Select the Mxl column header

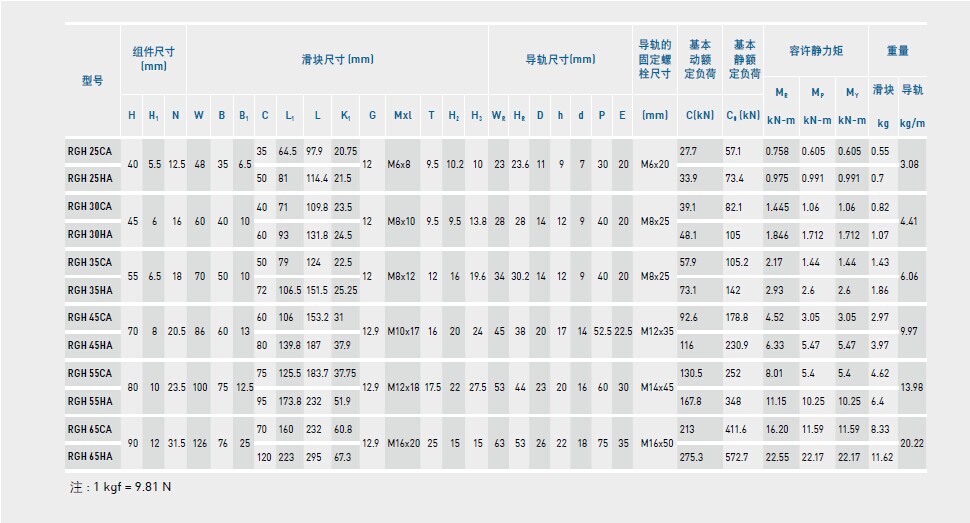[403, 115]
